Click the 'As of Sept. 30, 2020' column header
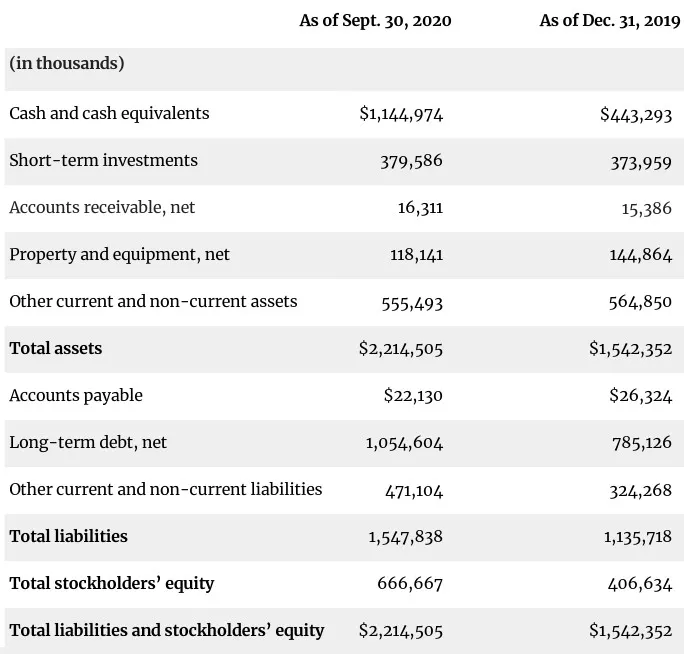This screenshot has width=684, height=654. pos(375,21)
